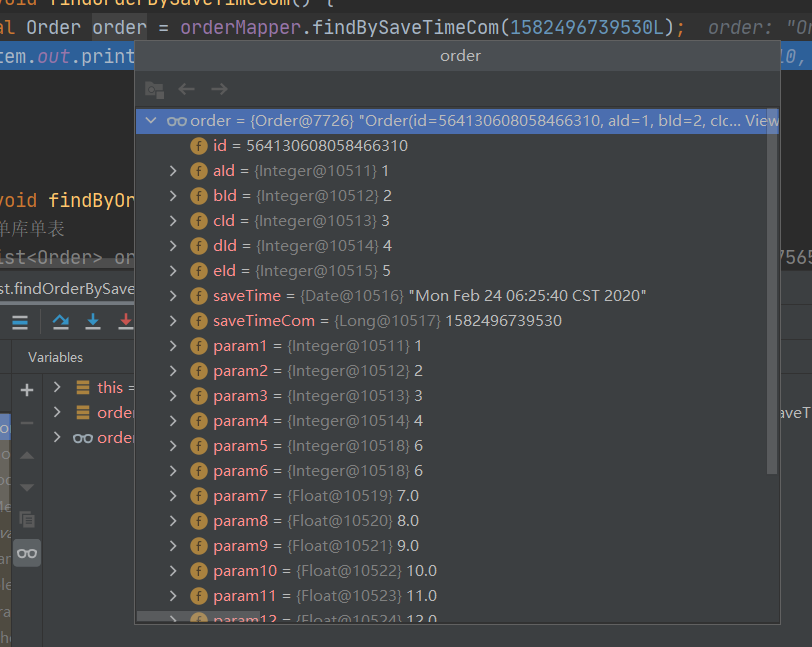Toggle the Show Watches glasses button
The height and width of the screenshot is (647, 812).
pos(27,553)
